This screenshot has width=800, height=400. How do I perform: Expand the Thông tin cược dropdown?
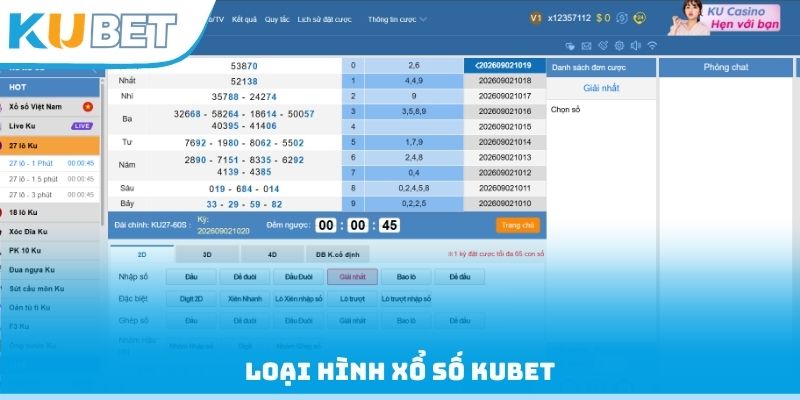click(397, 19)
